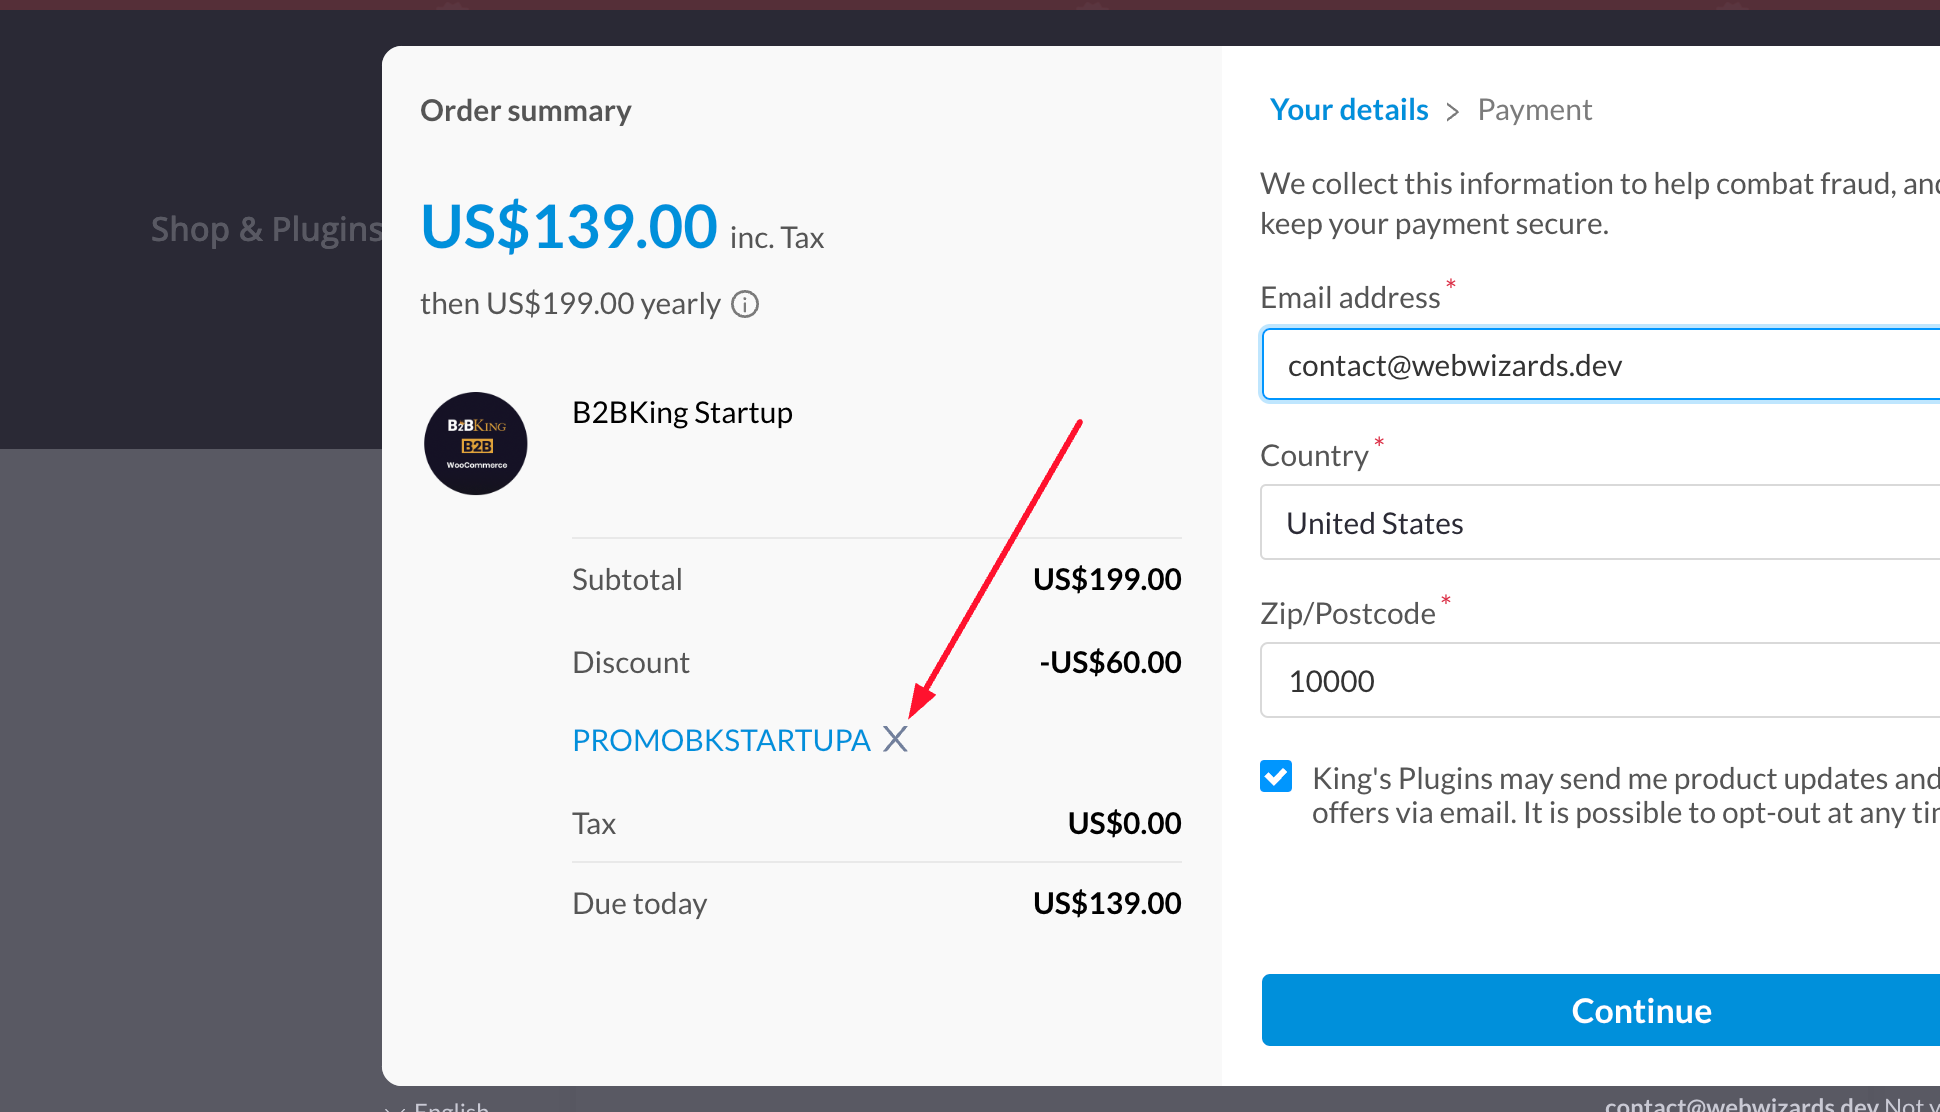The image size is (1940, 1112).
Task: Open the Country dropdown showing United States
Action: [1600, 523]
